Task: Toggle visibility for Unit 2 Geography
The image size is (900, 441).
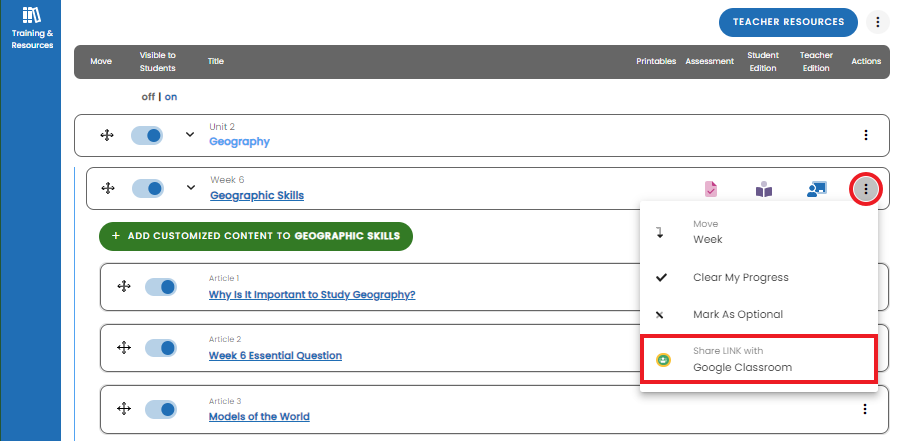Action: (x=147, y=136)
